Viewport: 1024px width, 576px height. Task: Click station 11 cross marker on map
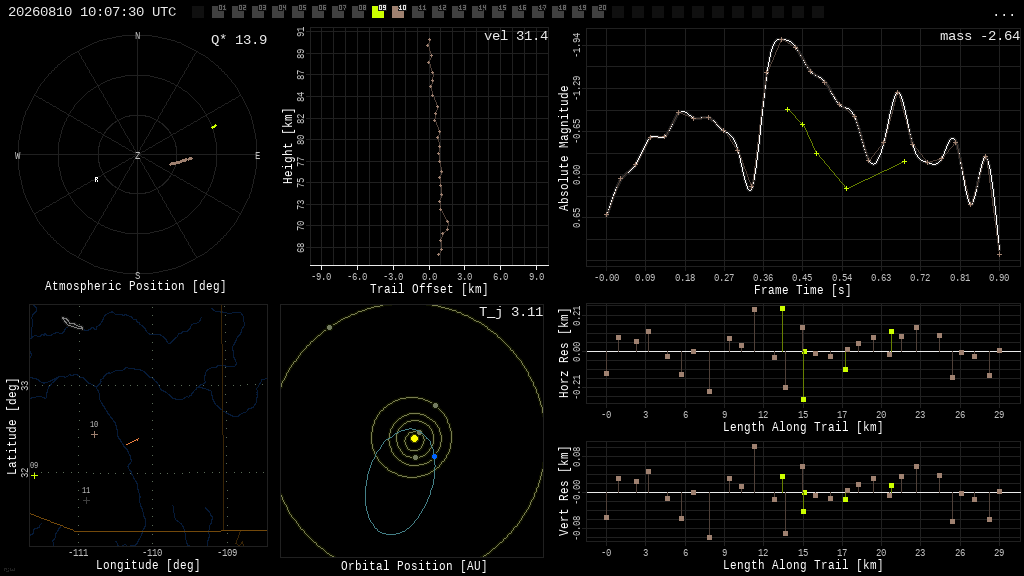pyautogui.click(x=86, y=500)
